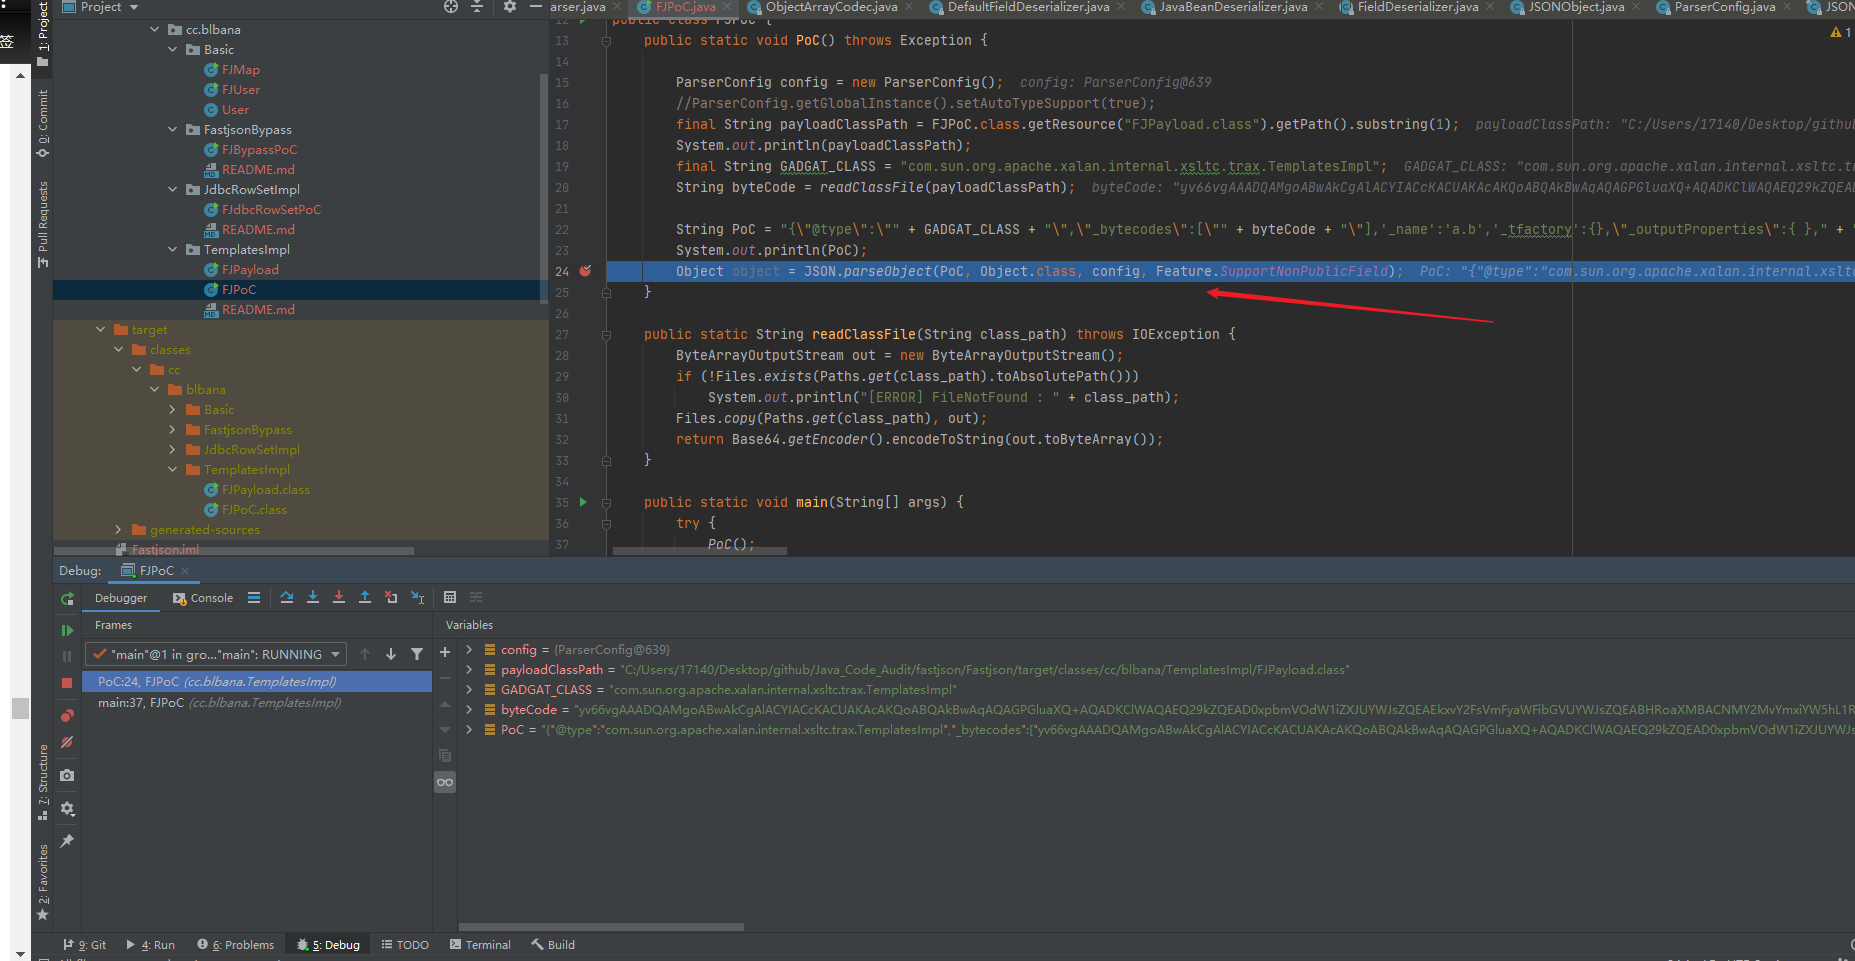Open FJdbcRowSetPoC in project tree
The image size is (1855, 961).
tap(271, 210)
